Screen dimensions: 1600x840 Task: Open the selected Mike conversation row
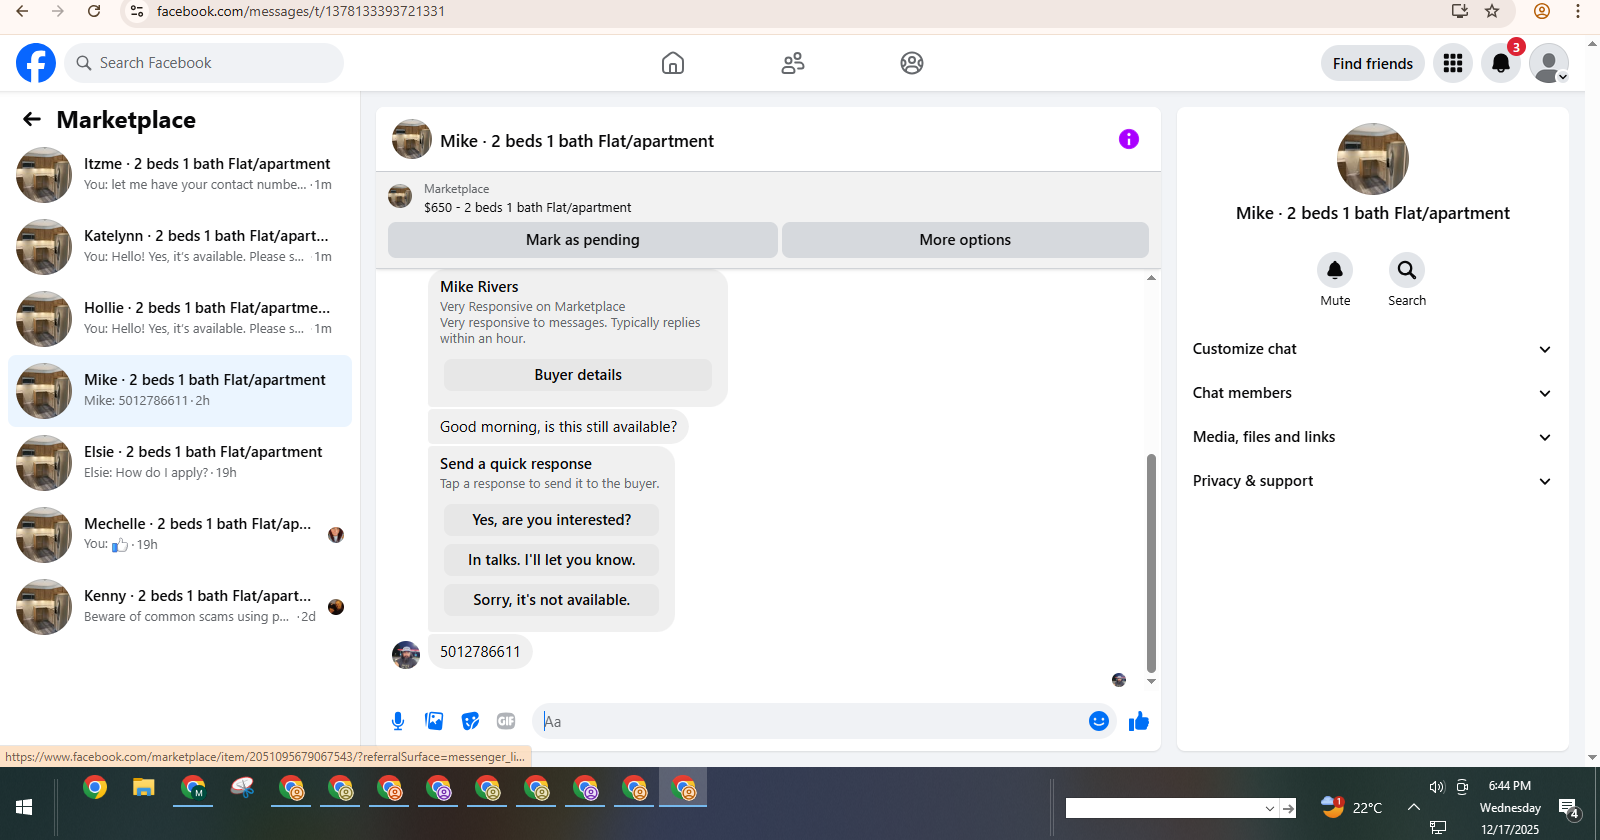coord(180,391)
